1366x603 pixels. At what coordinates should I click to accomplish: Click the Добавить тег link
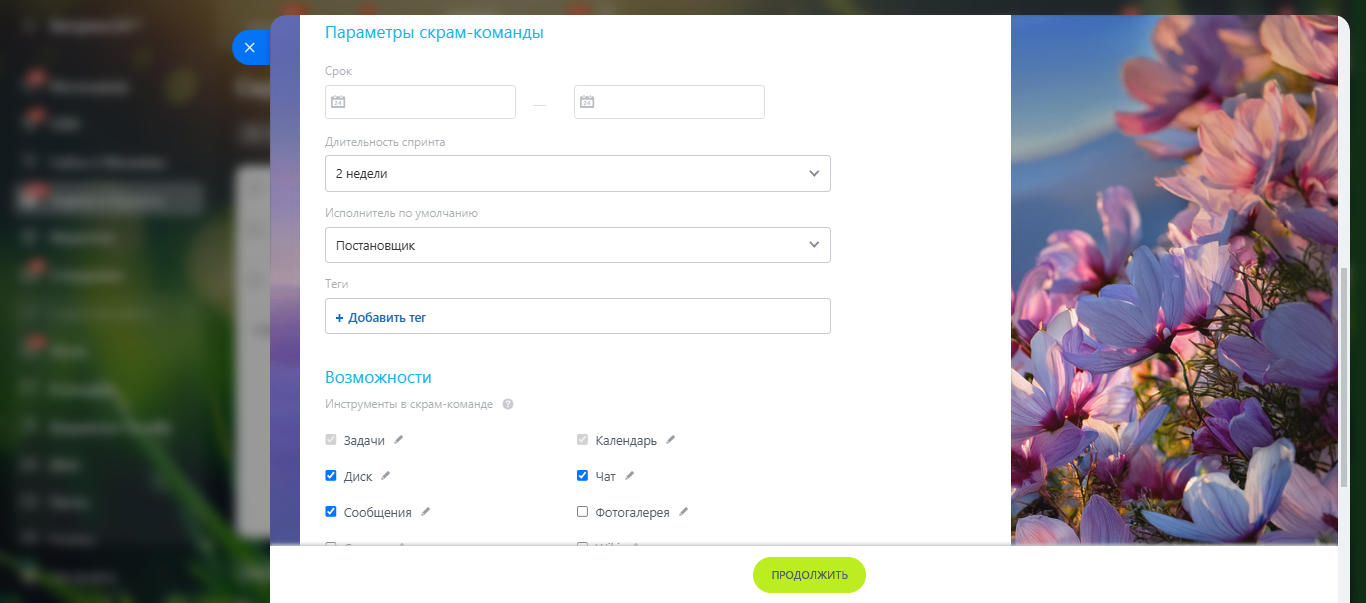click(x=381, y=317)
